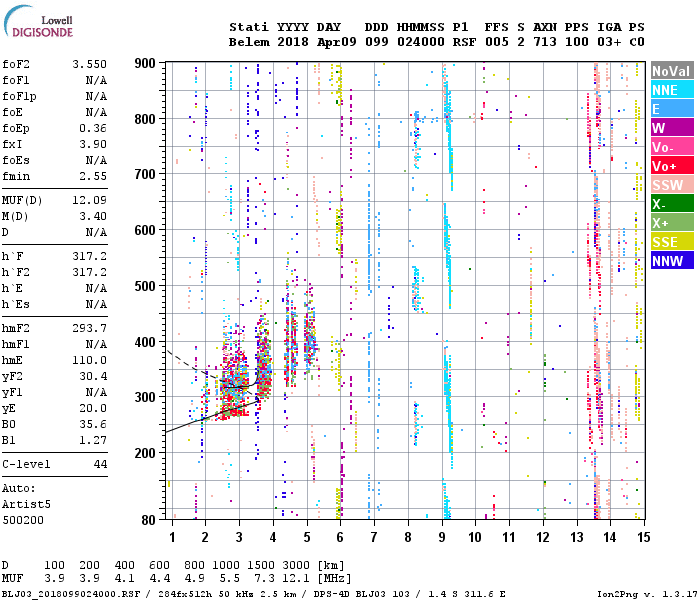The width and height of the screenshot is (700, 600).
Task: Click the Lowell Digisonde logo
Action: pyautogui.click(x=38, y=22)
